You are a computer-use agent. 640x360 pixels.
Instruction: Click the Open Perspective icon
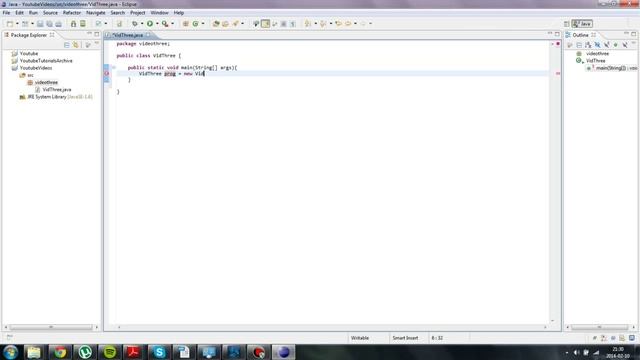(x=567, y=24)
